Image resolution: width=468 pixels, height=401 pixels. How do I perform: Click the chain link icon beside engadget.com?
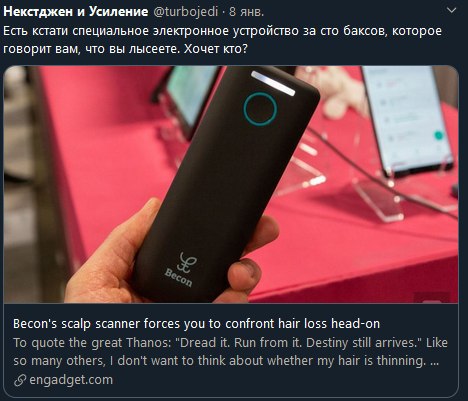click(x=20, y=380)
